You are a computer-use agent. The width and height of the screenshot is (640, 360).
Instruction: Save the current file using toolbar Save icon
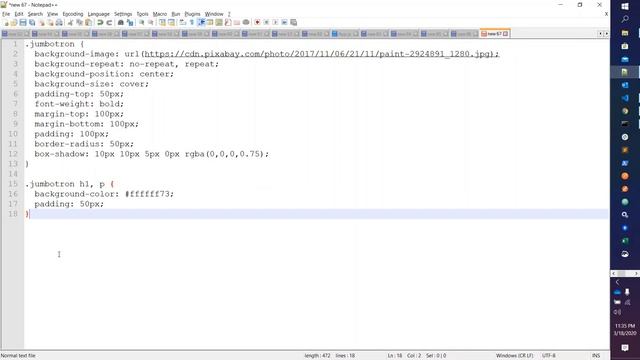23,22
